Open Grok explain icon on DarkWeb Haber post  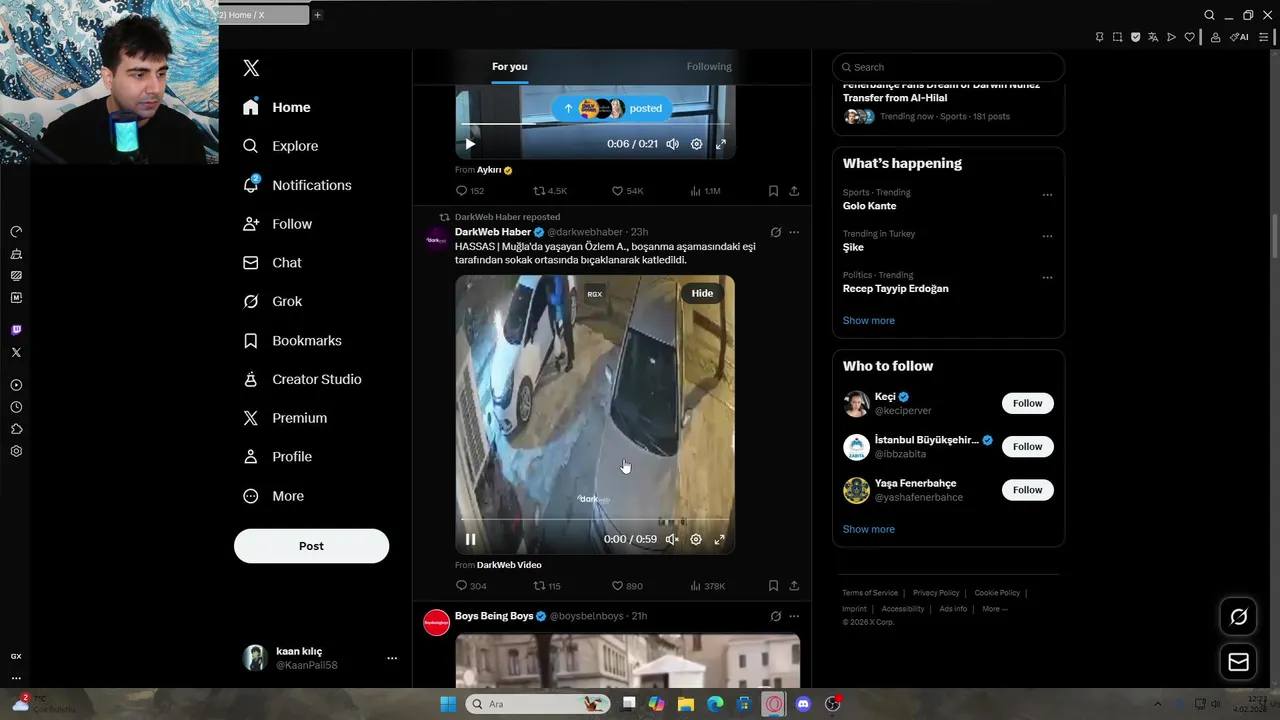pos(775,232)
